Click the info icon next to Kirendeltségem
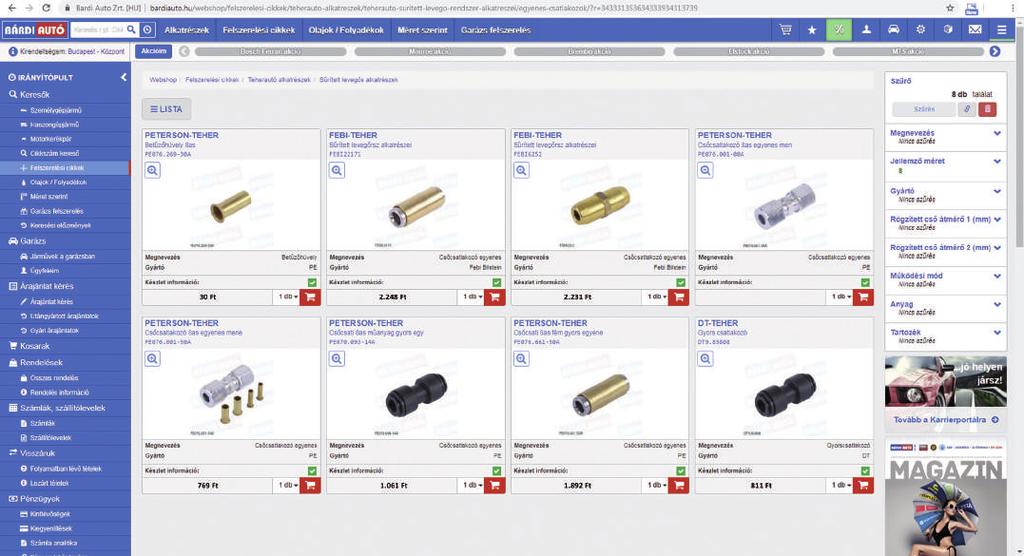This screenshot has height=556, width=1024. (x=12, y=52)
